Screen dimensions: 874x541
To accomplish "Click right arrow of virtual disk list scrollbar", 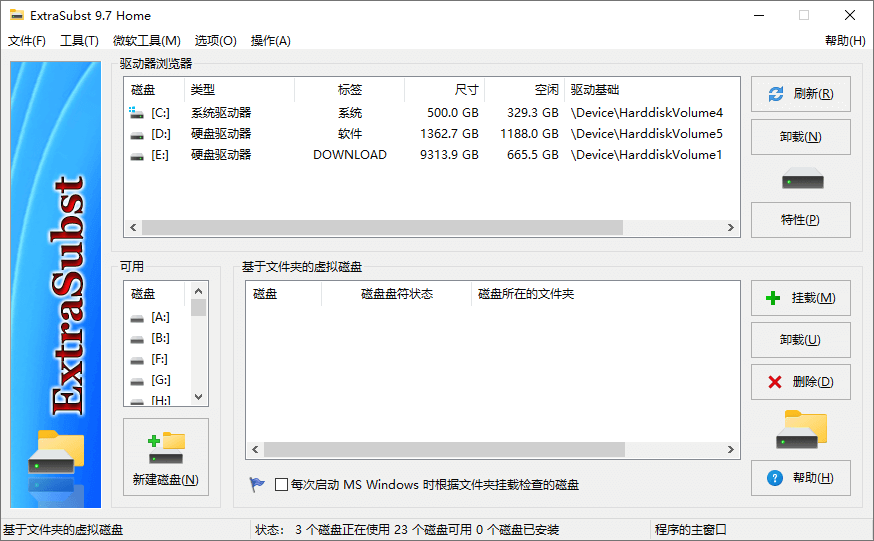I will point(731,449).
